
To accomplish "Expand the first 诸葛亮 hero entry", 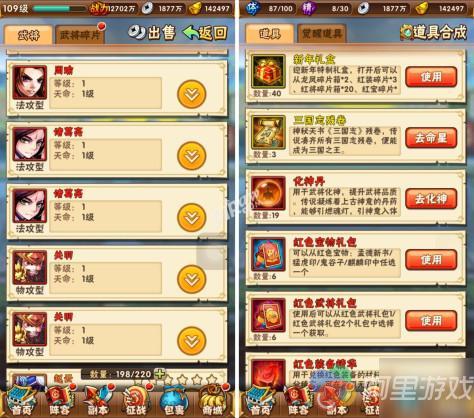I will pyautogui.click(x=192, y=156).
